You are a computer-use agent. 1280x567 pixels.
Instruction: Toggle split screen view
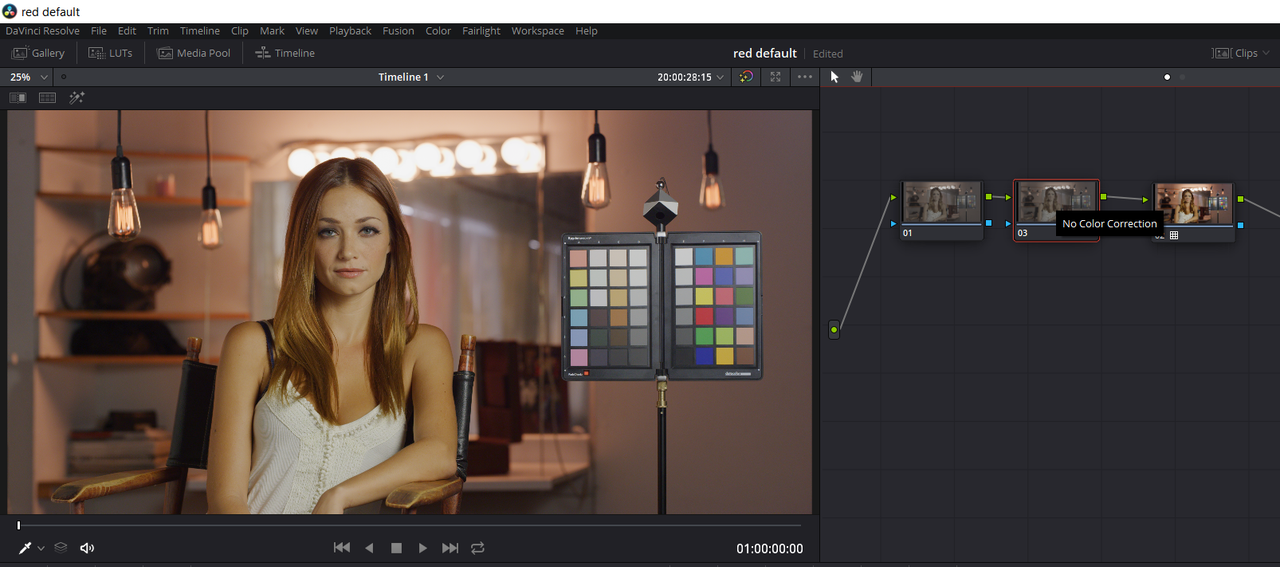click(x=47, y=98)
